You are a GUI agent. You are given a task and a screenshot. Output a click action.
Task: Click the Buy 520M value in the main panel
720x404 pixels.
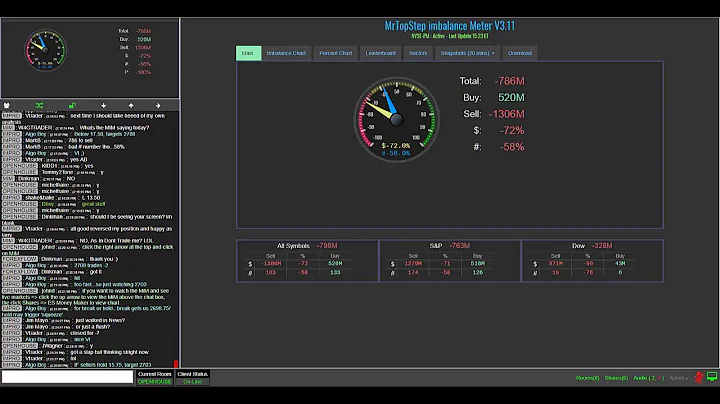511,98
